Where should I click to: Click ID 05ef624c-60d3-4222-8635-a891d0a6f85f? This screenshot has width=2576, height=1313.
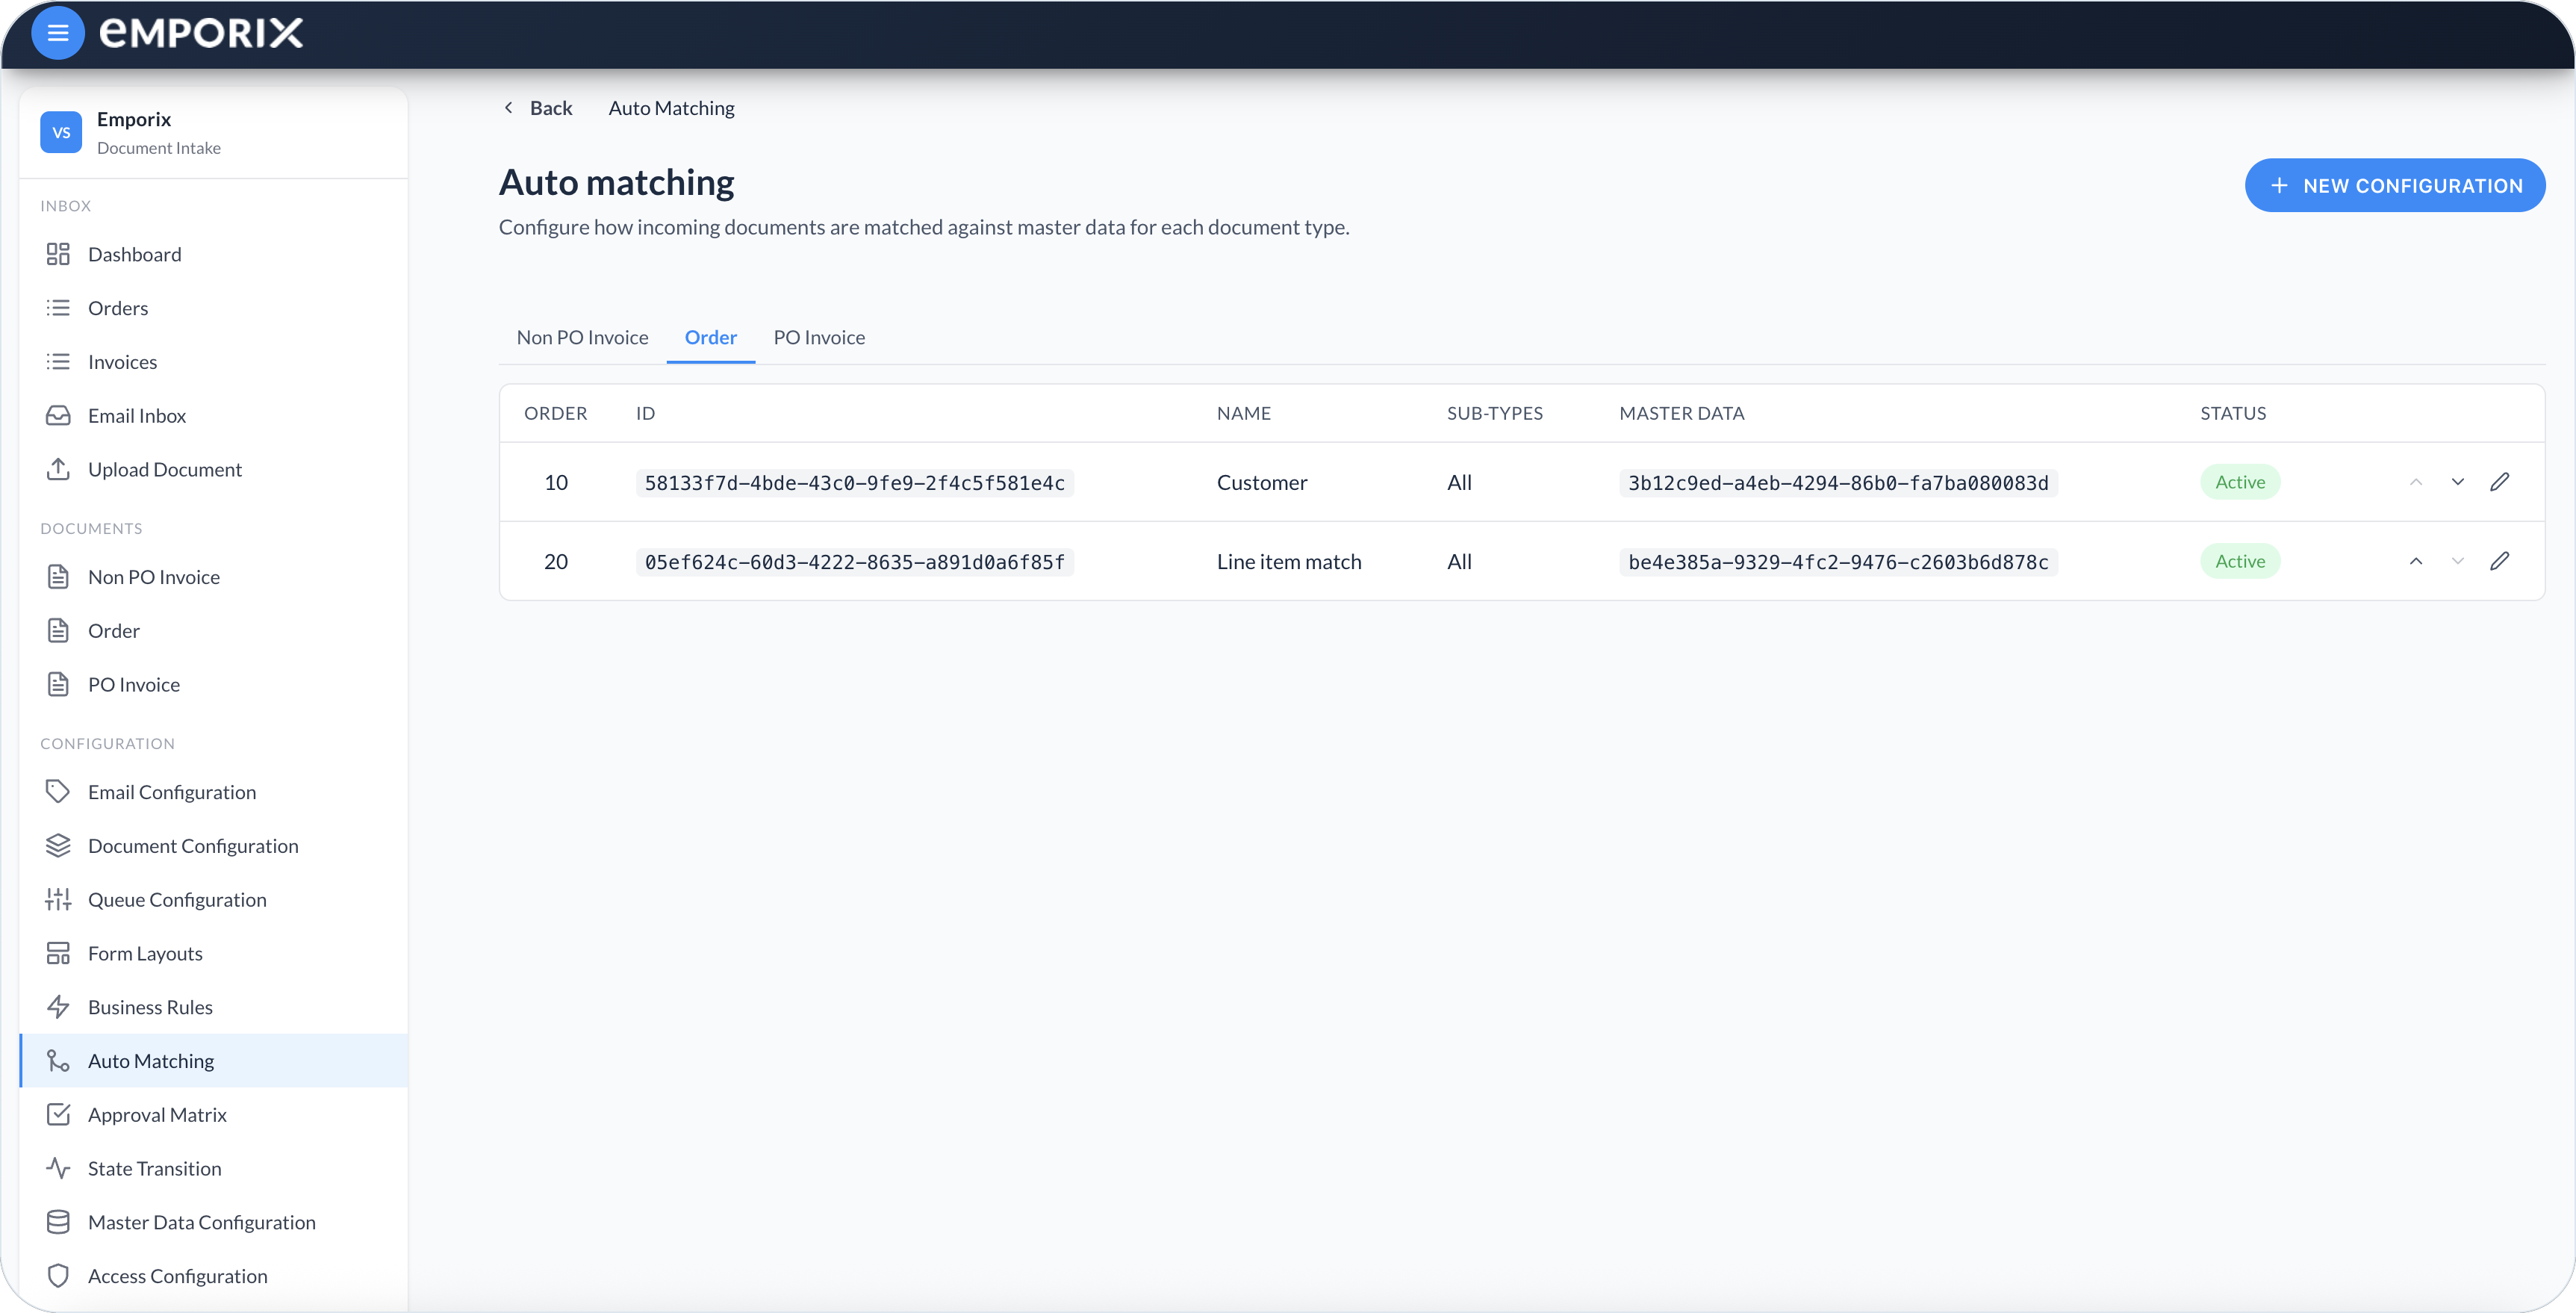(x=854, y=562)
